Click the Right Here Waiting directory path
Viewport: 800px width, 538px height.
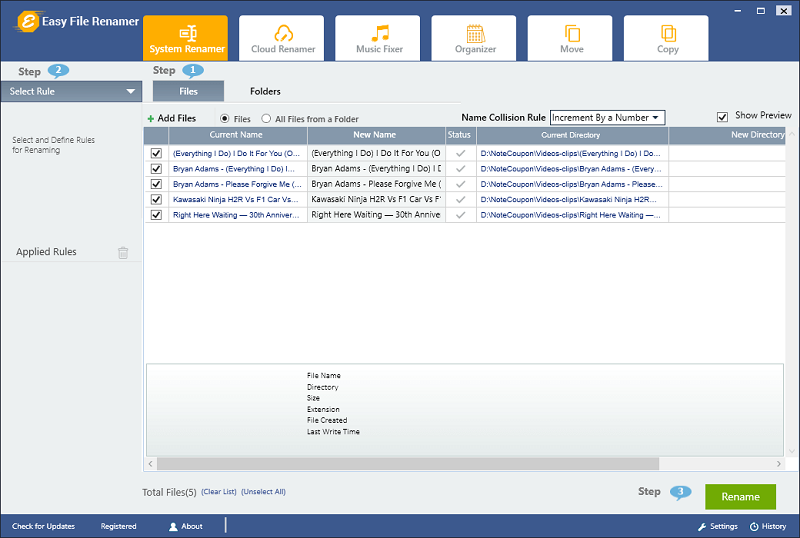click(x=570, y=215)
